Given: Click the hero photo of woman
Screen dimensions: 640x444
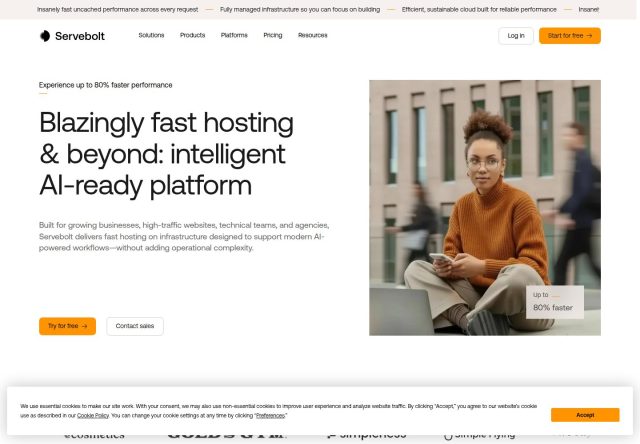Looking at the screenshot, I should point(484,208).
